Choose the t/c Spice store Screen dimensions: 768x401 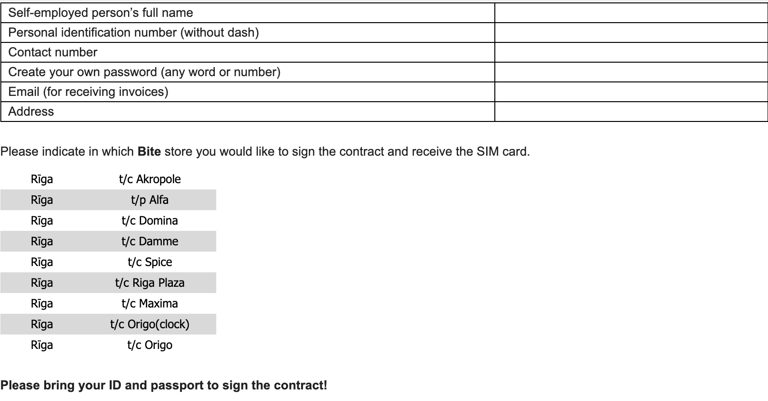[x=108, y=262]
